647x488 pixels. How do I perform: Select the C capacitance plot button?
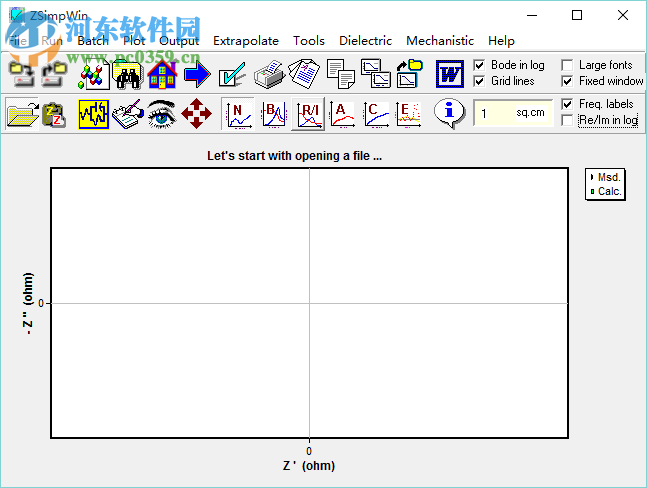point(376,114)
